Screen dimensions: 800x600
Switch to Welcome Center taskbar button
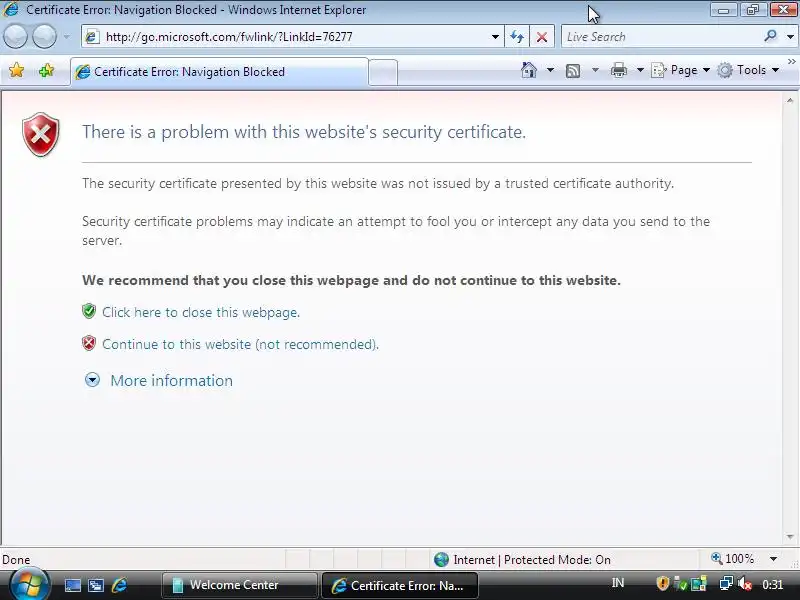tap(240, 585)
